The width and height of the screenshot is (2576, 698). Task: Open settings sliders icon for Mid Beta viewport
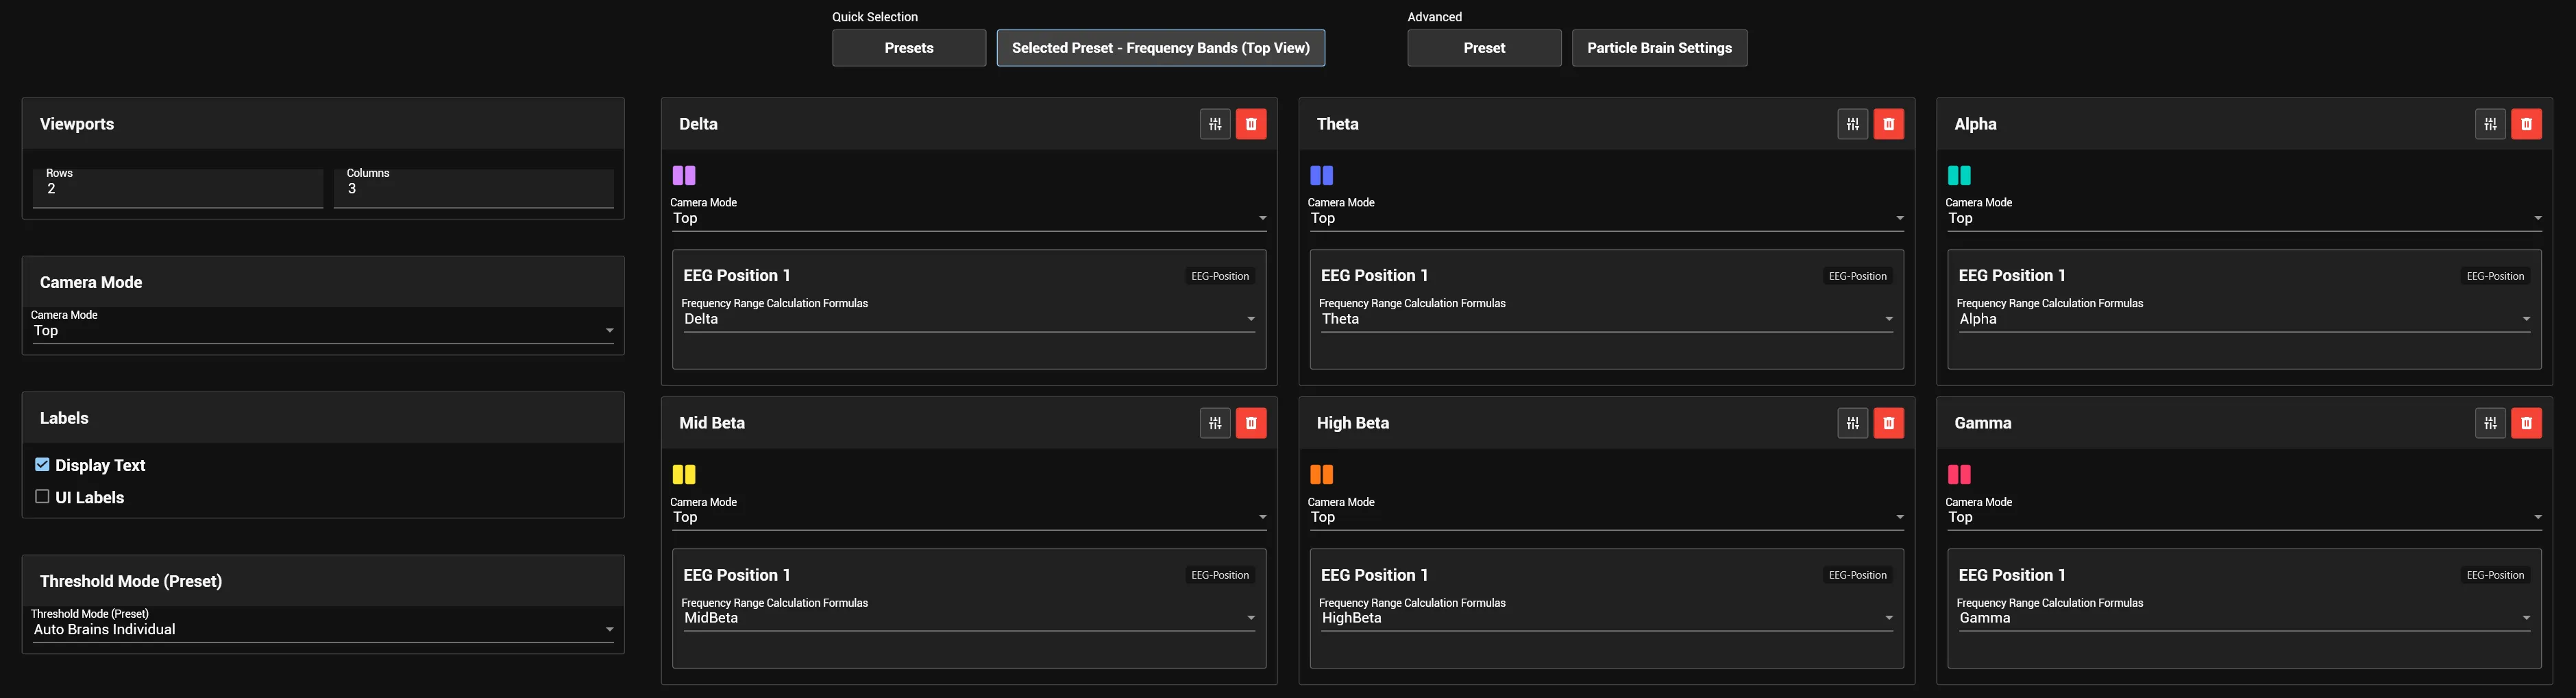[1215, 423]
